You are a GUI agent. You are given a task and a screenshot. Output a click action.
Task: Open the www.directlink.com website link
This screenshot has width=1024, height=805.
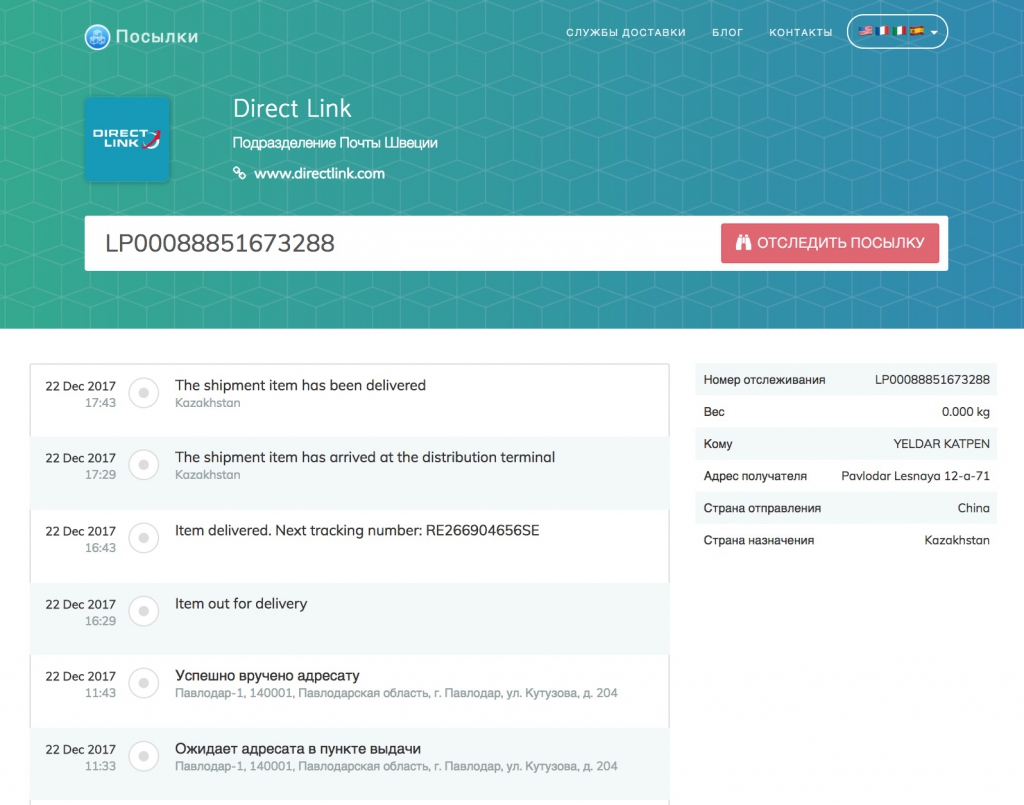pyautogui.click(x=319, y=174)
